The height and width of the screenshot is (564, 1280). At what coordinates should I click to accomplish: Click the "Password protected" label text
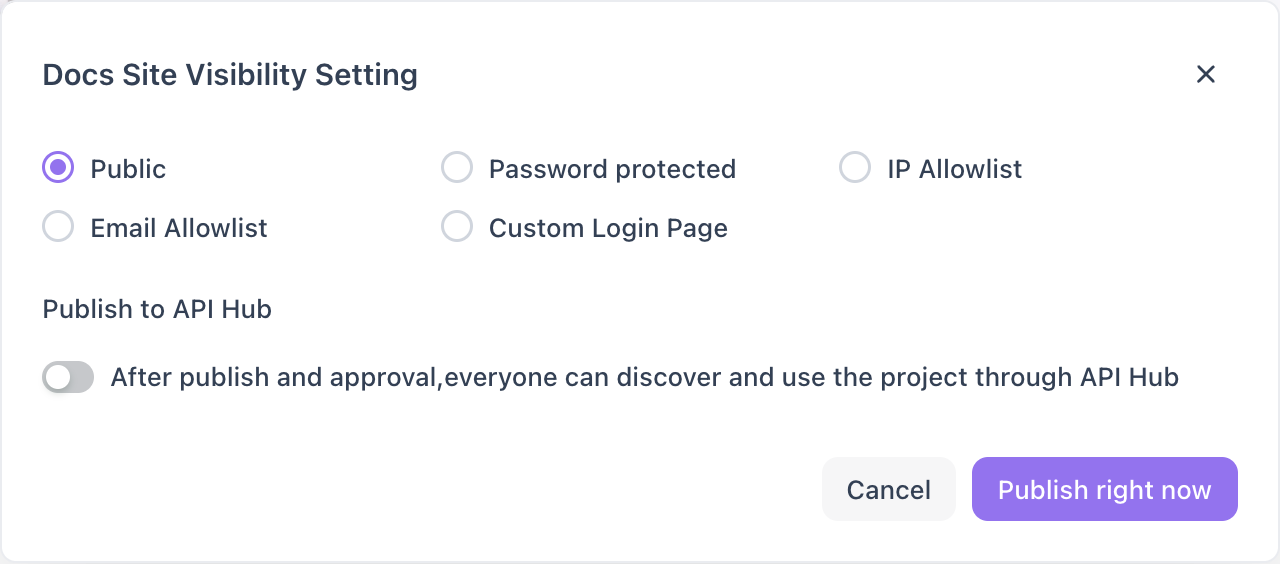[x=612, y=169]
